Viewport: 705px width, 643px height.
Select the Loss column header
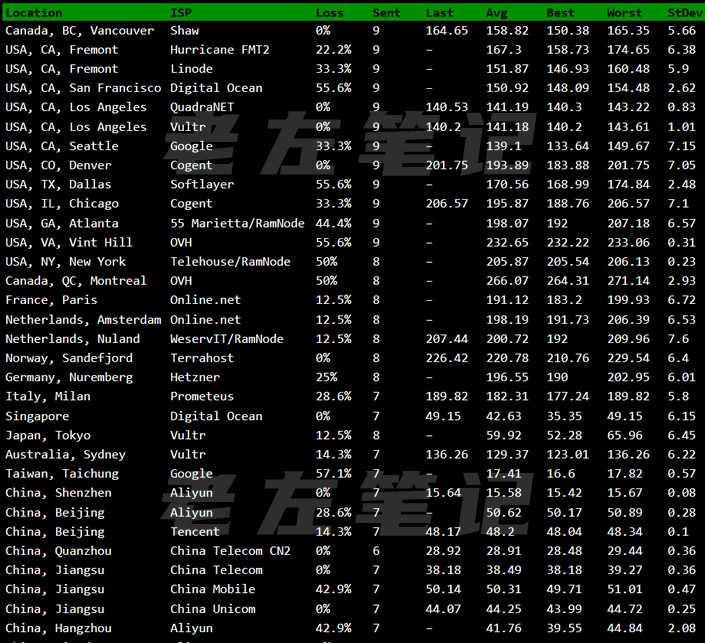(330, 13)
